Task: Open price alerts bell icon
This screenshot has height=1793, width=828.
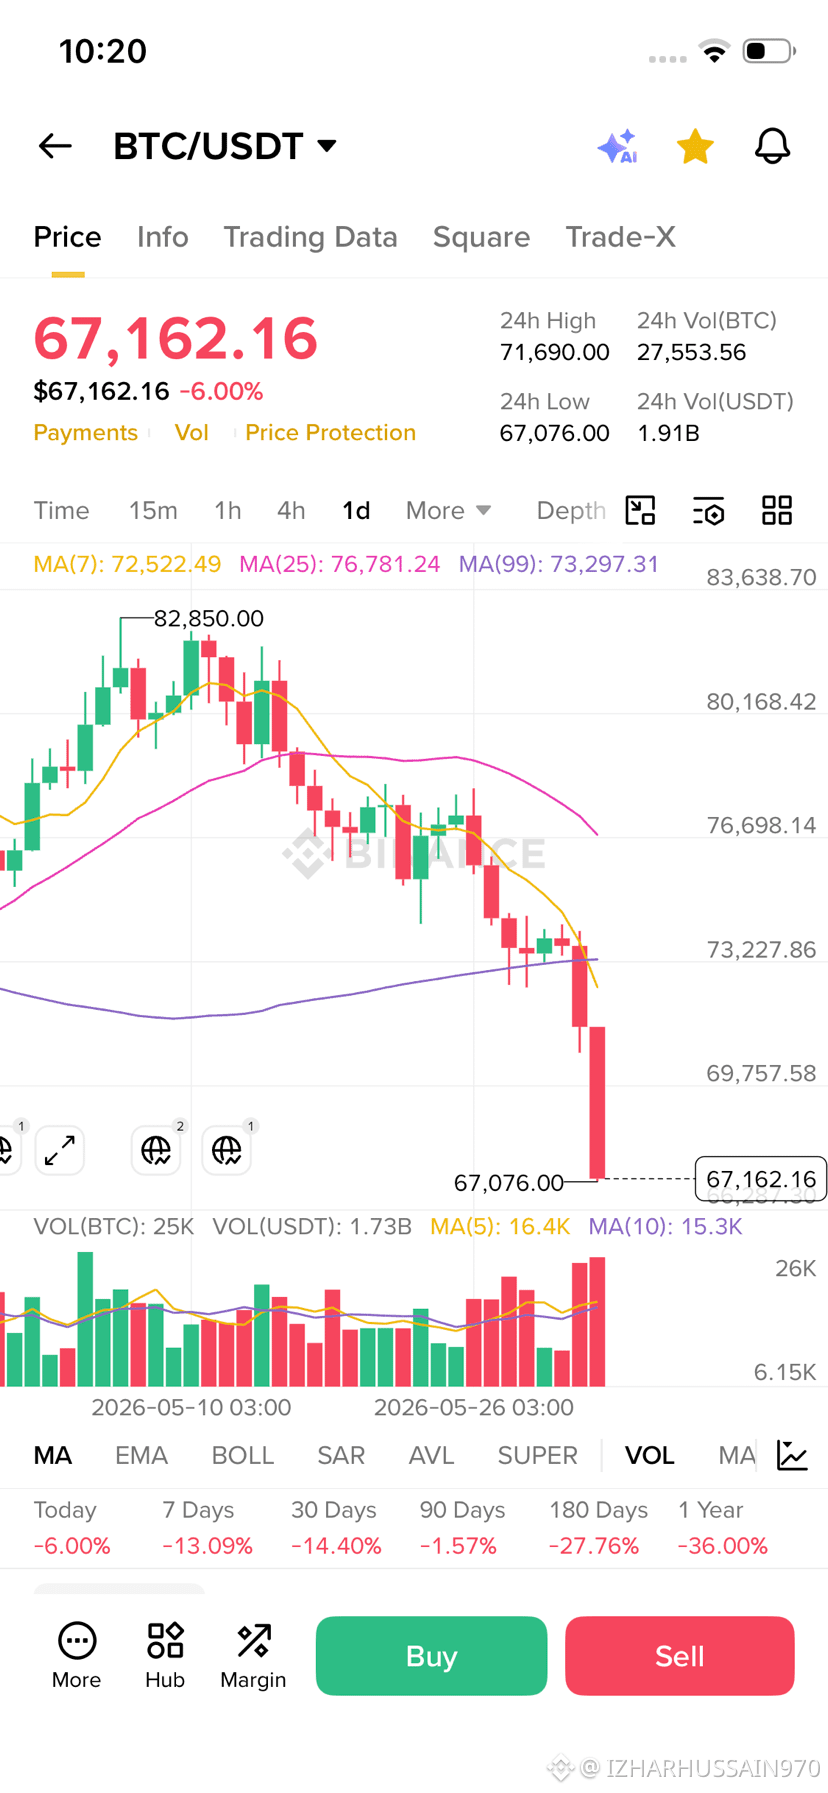Action: (x=772, y=146)
